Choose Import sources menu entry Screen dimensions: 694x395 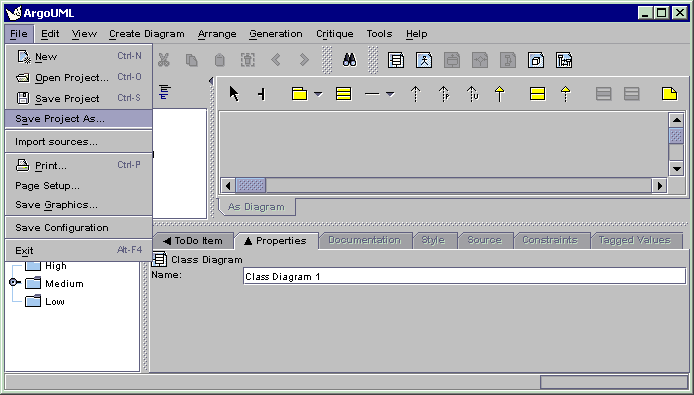pyautogui.click(x=78, y=142)
